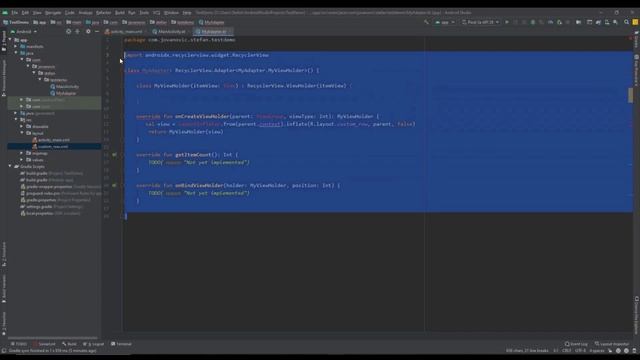The height and width of the screenshot is (360, 640).
Task: Click the getItemCount gutter override icon
Action: [114, 155]
